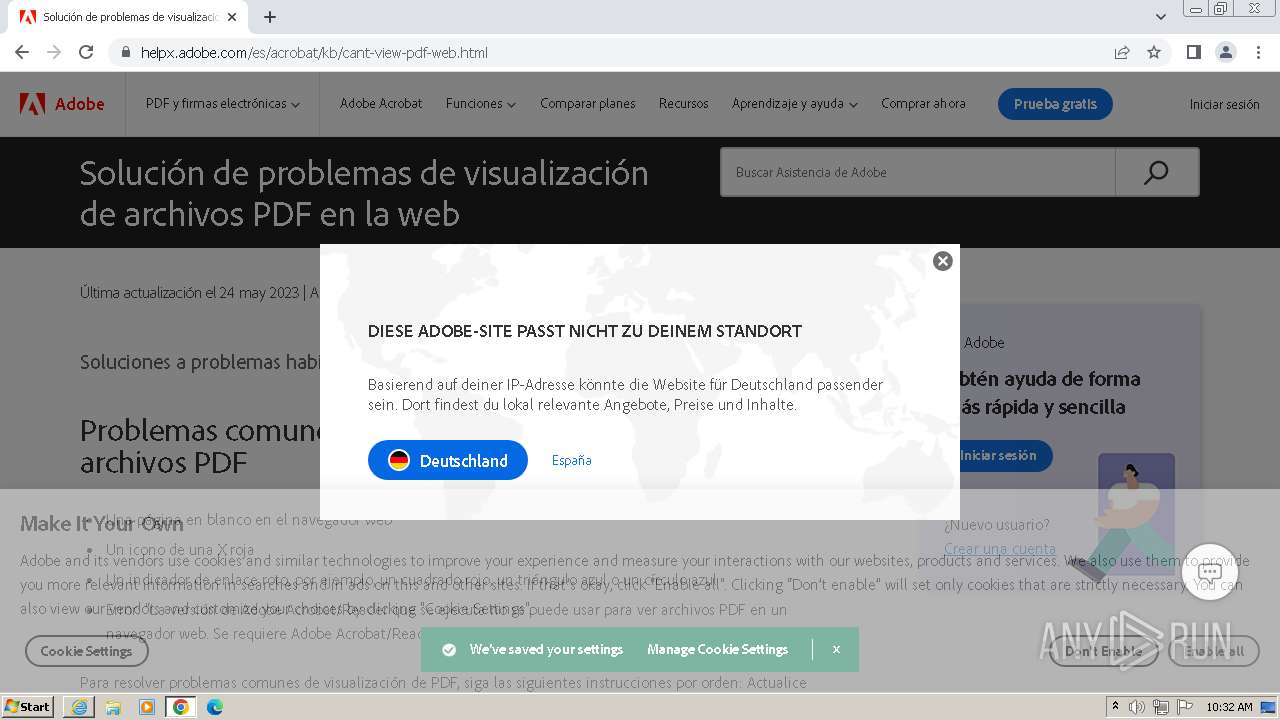Click Prueba gratis button
Viewport: 1280px width, 720px height.
coord(1055,104)
